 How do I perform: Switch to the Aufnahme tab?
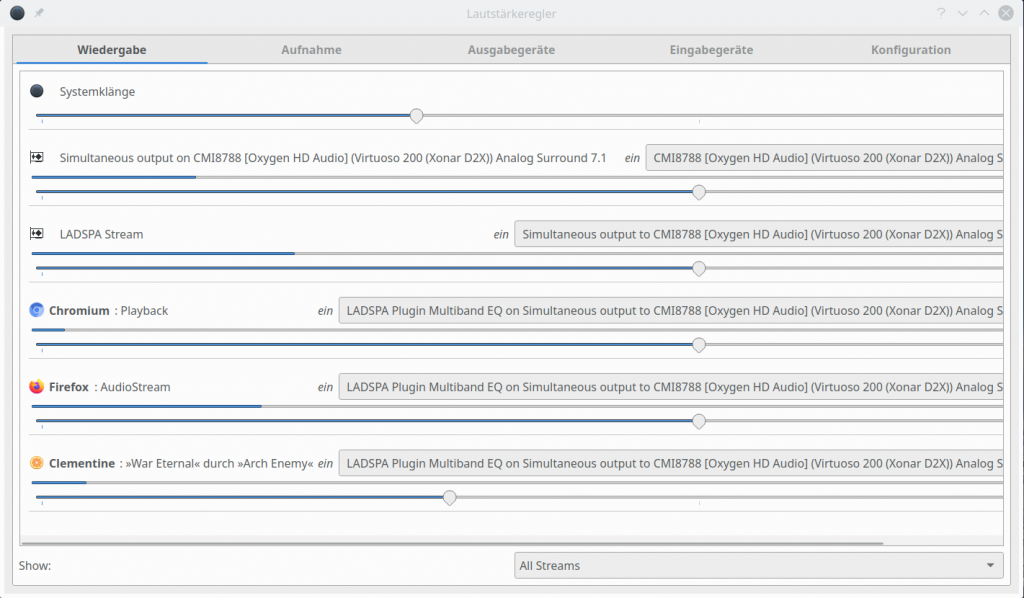[x=311, y=49]
